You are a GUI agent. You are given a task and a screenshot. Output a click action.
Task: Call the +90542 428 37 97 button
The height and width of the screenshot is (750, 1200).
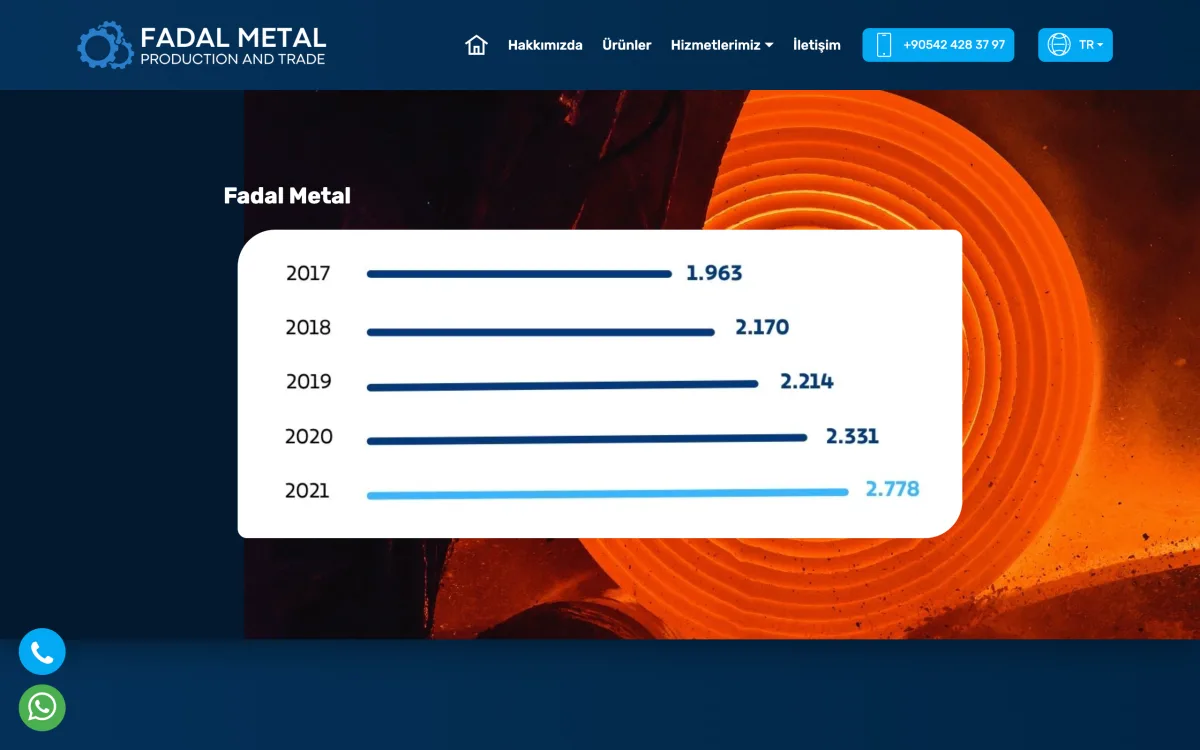[938, 45]
